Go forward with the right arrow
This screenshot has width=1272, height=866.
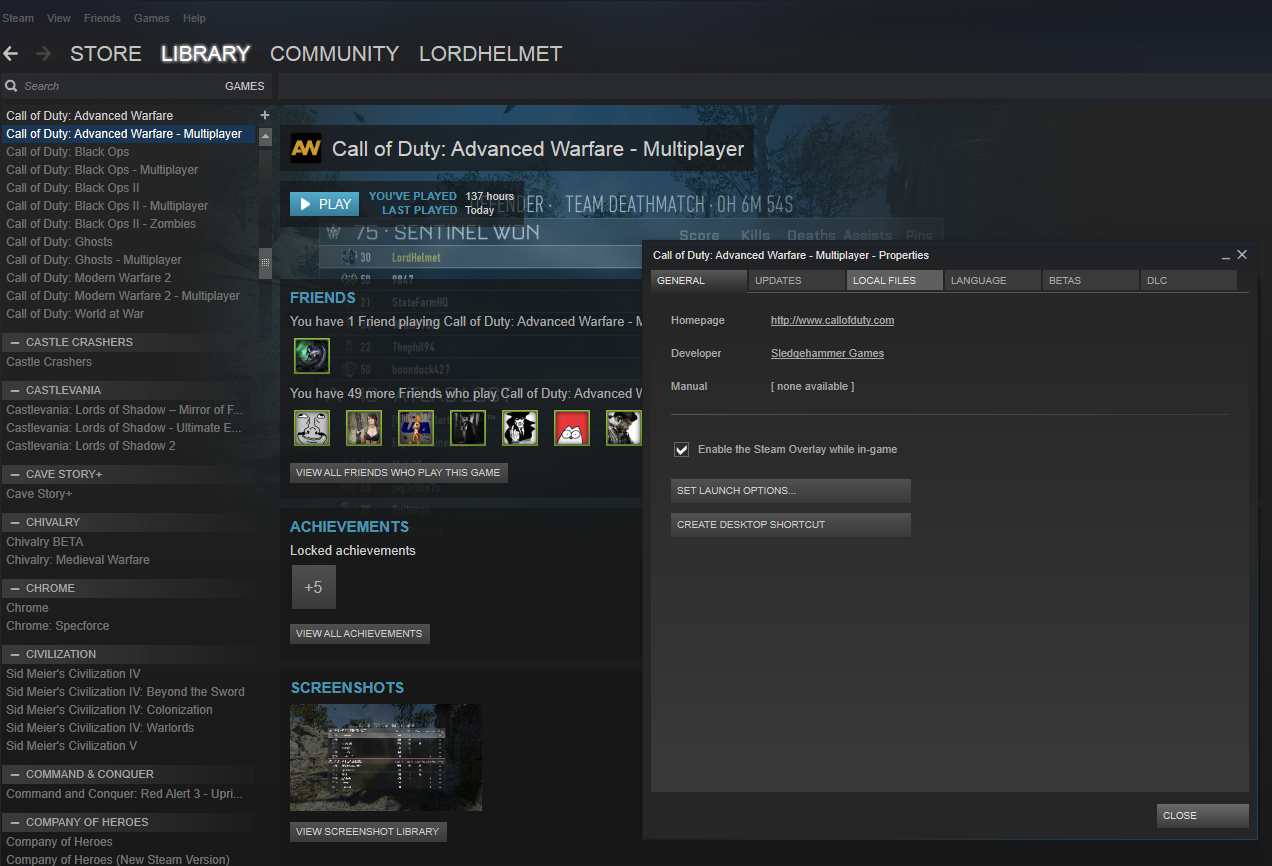tap(43, 53)
